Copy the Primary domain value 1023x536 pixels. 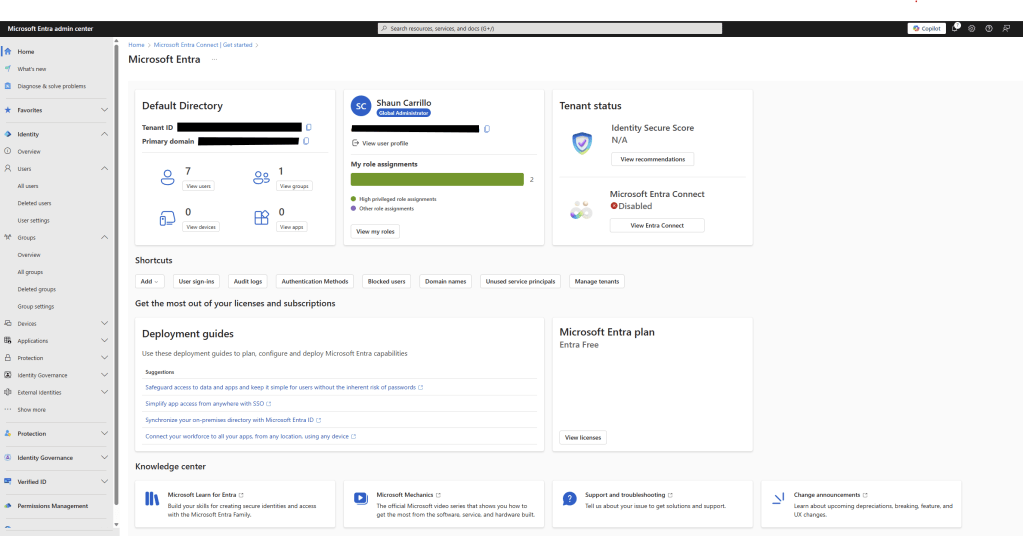coord(306,141)
